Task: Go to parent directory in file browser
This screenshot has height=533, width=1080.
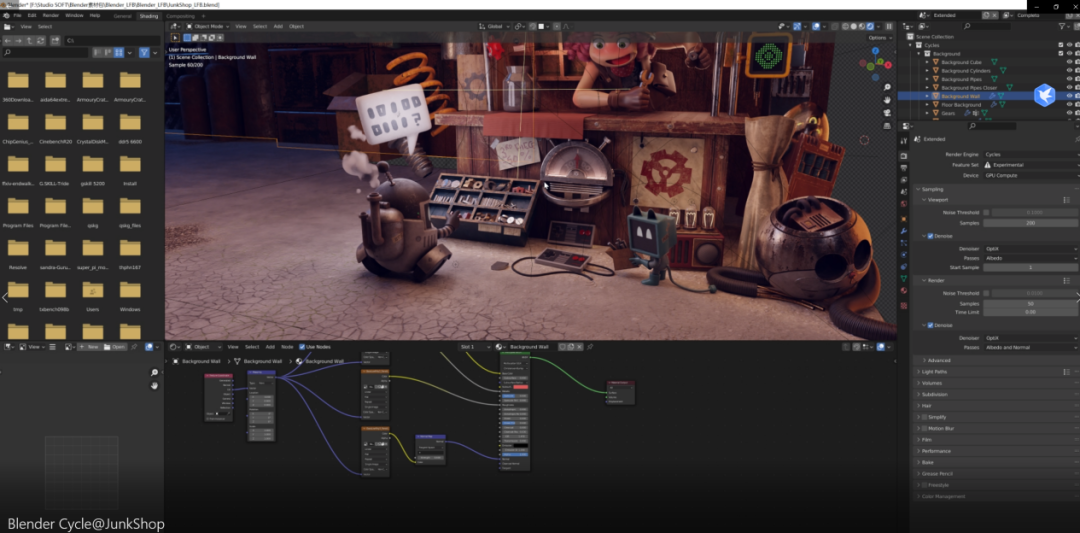Action: click(x=30, y=41)
